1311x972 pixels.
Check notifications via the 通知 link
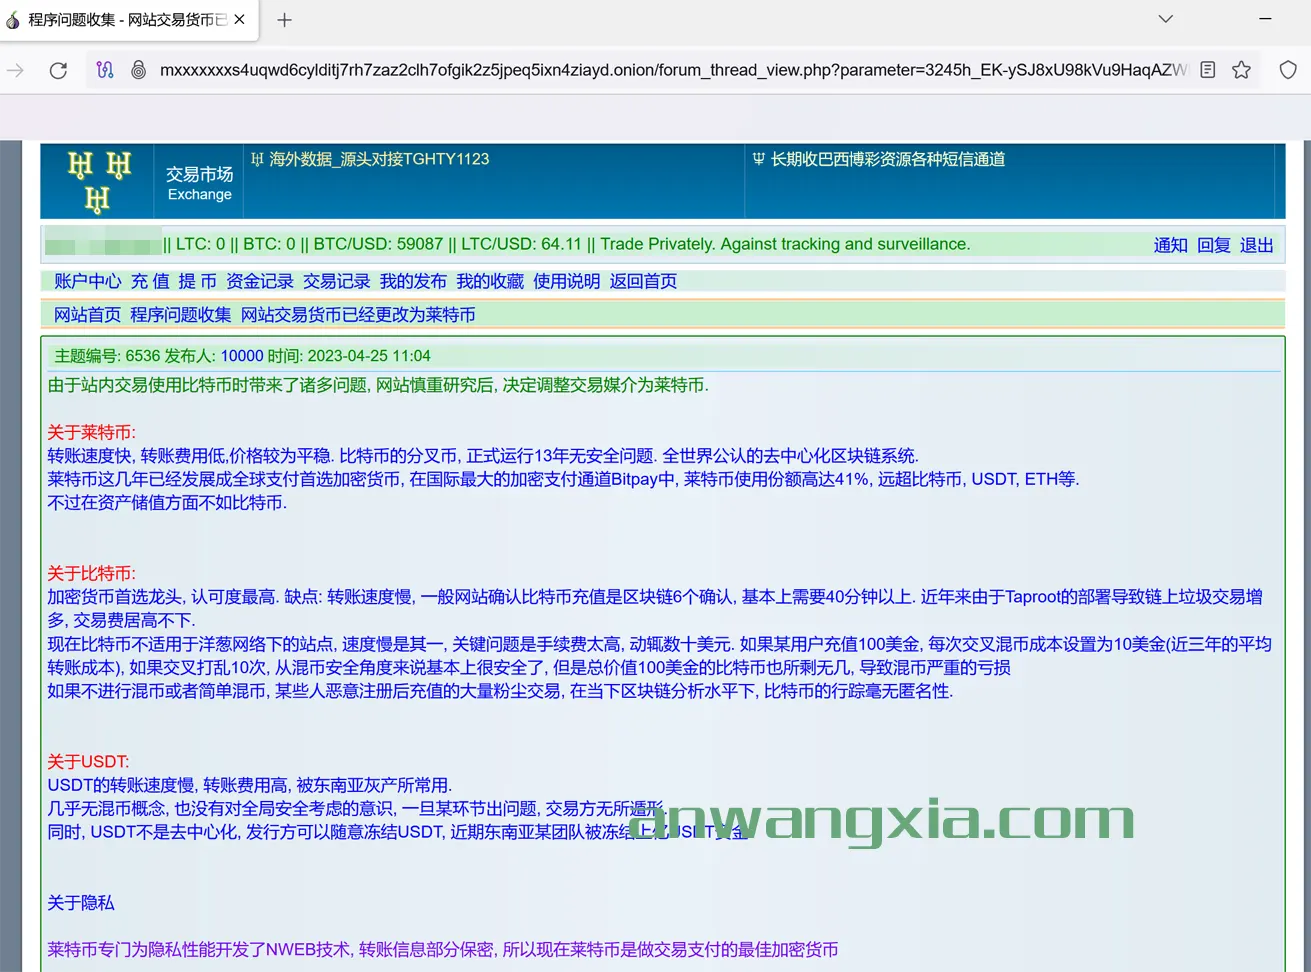[1170, 245]
